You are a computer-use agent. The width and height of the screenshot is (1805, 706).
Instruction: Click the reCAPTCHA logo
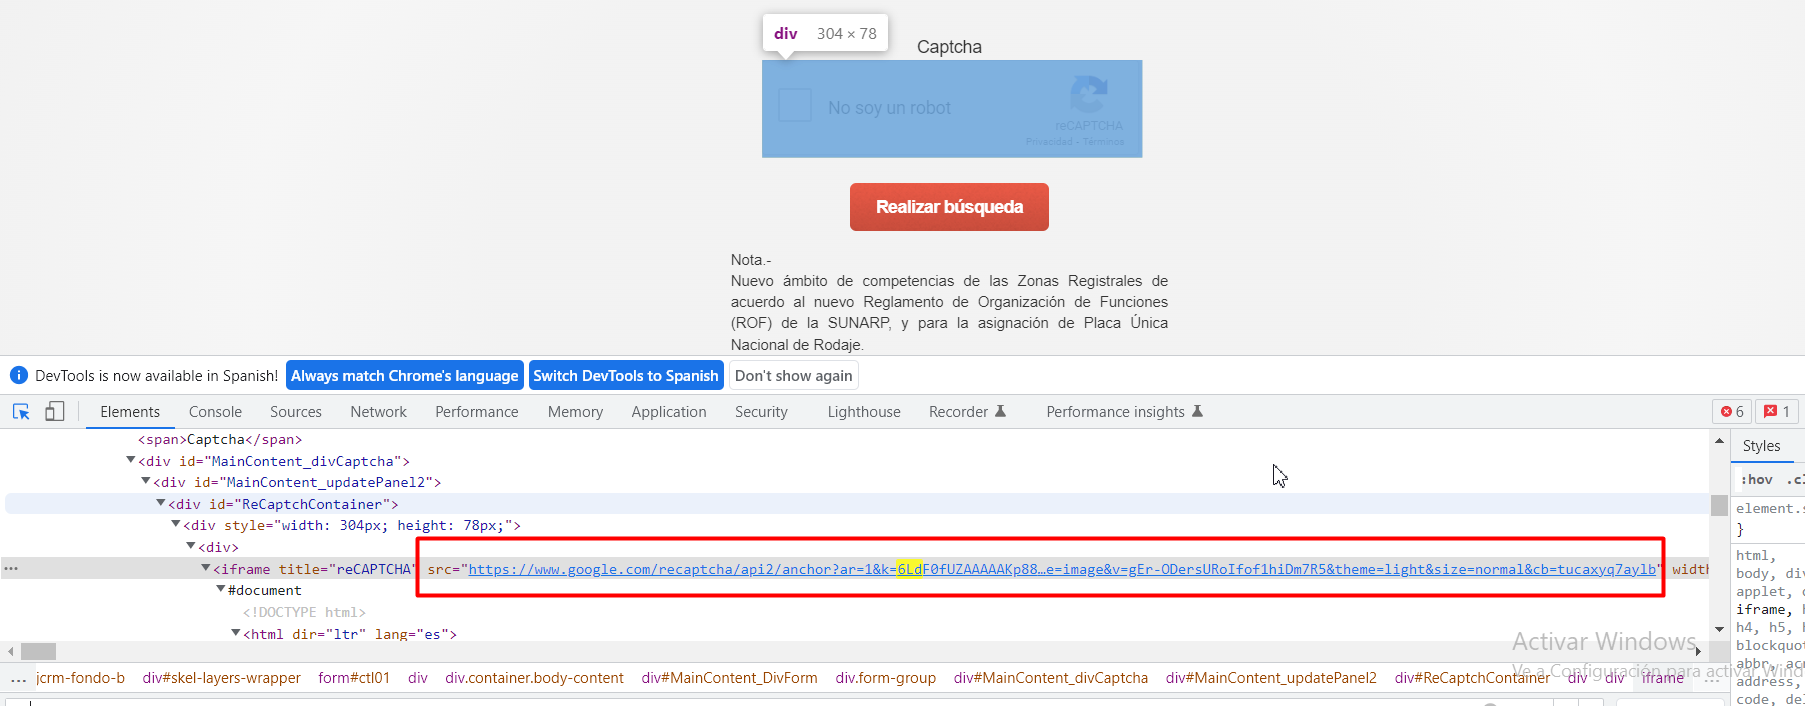coord(1088,95)
